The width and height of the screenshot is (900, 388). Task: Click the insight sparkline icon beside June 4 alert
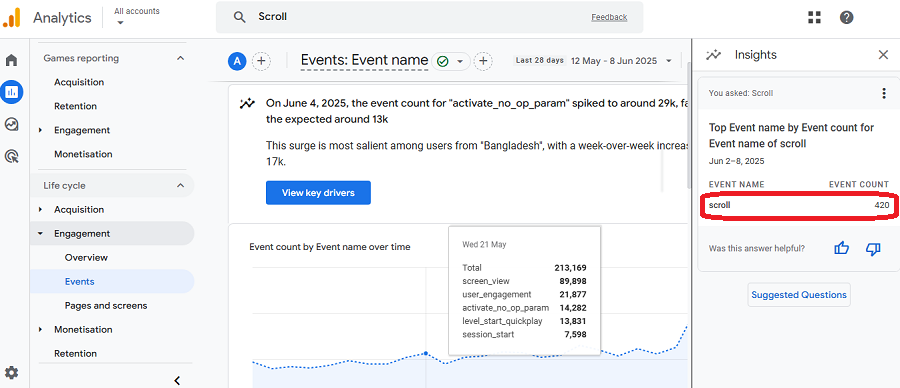click(247, 104)
